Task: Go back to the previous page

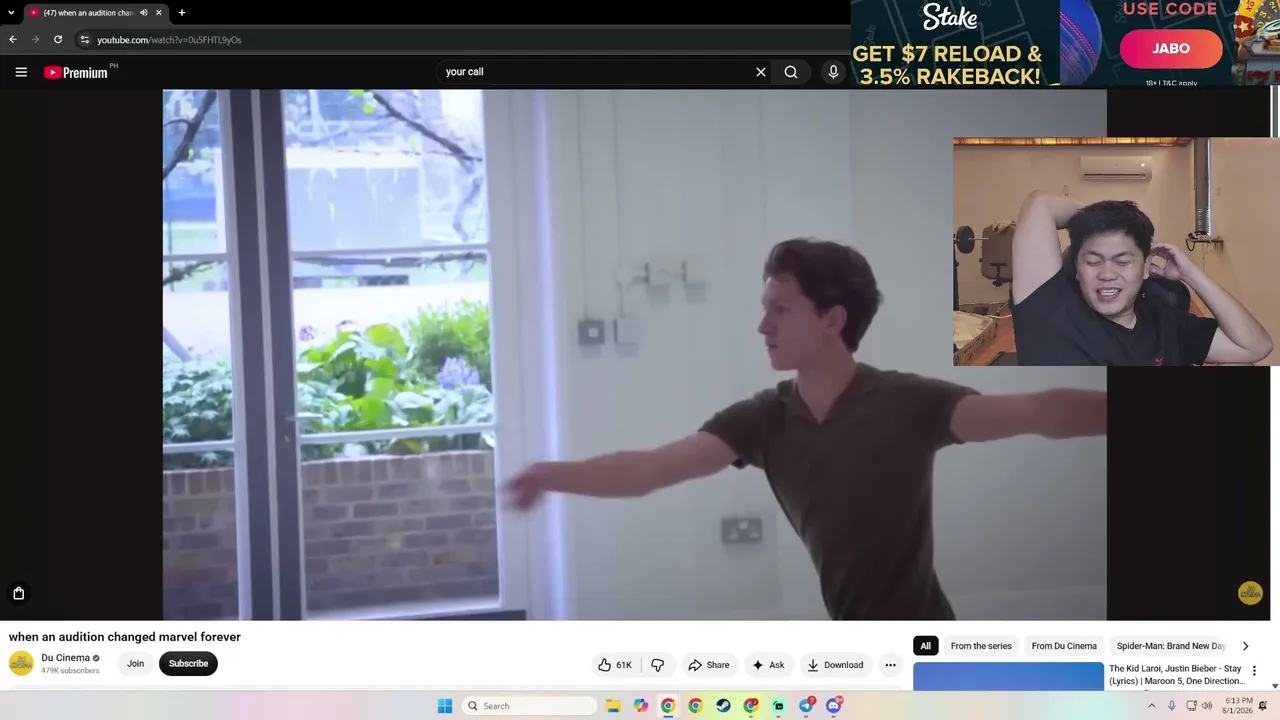Action: [13, 40]
